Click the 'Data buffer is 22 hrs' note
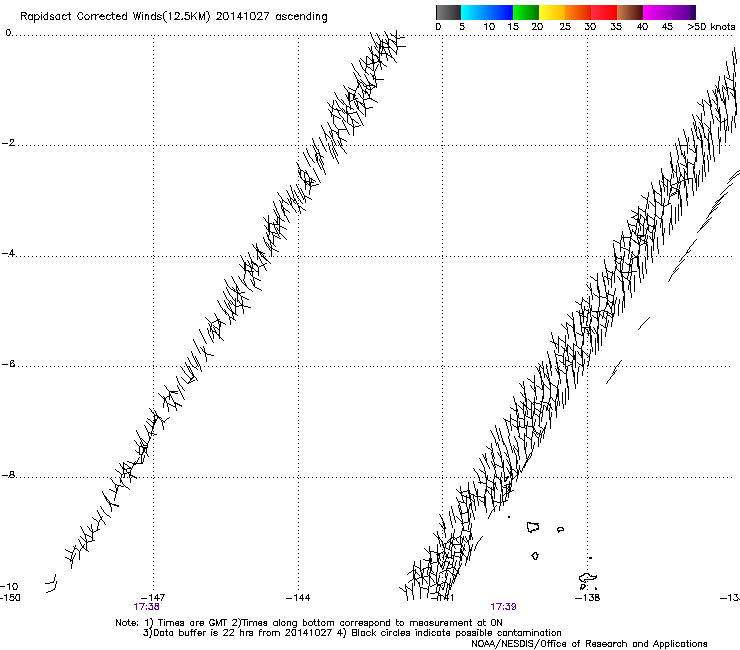 [x=352, y=633]
